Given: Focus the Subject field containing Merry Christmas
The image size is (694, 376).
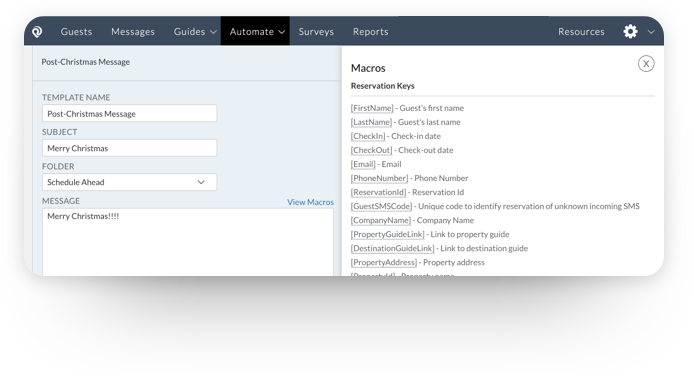Looking at the screenshot, I should click(x=129, y=148).
